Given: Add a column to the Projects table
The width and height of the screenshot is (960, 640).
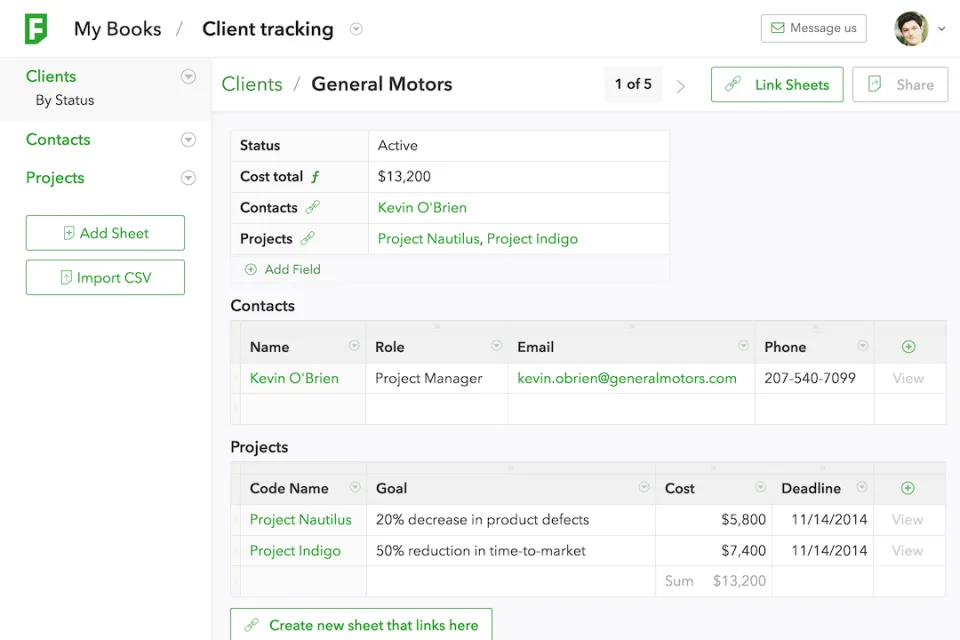Looking at the screenshot, I should (908, 488).
